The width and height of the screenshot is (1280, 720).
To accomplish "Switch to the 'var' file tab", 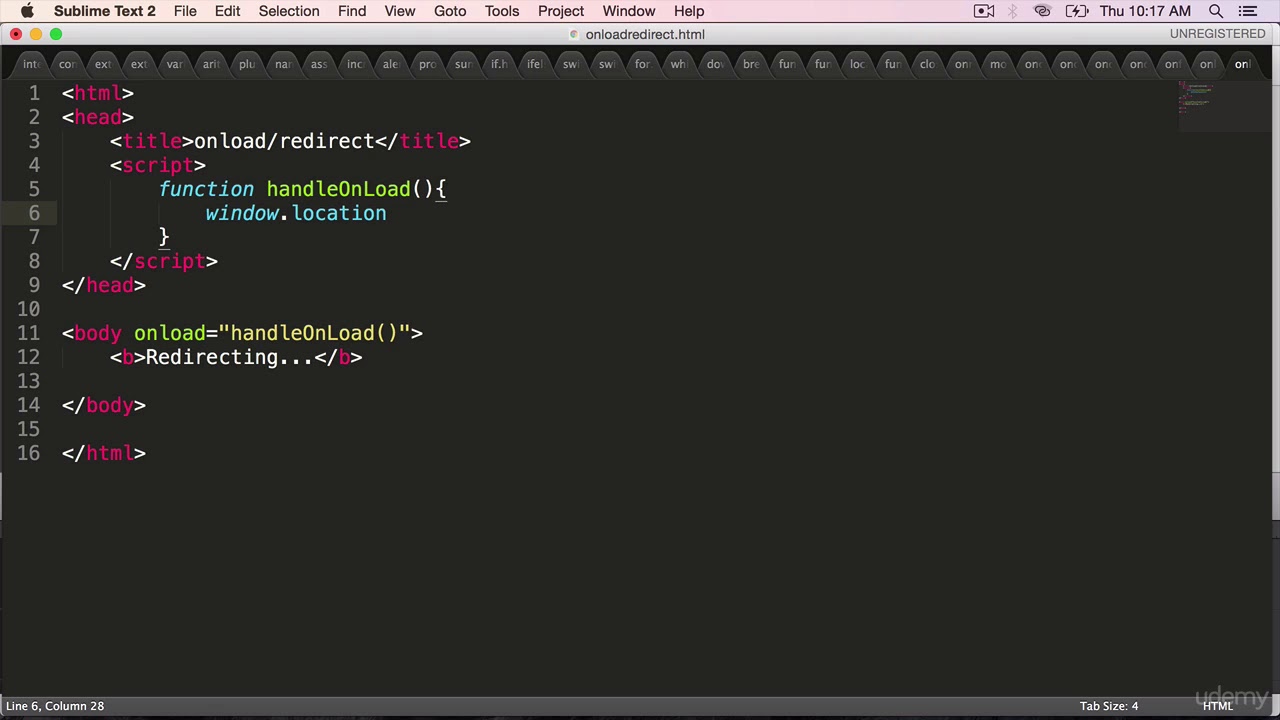I will (175, 64).
